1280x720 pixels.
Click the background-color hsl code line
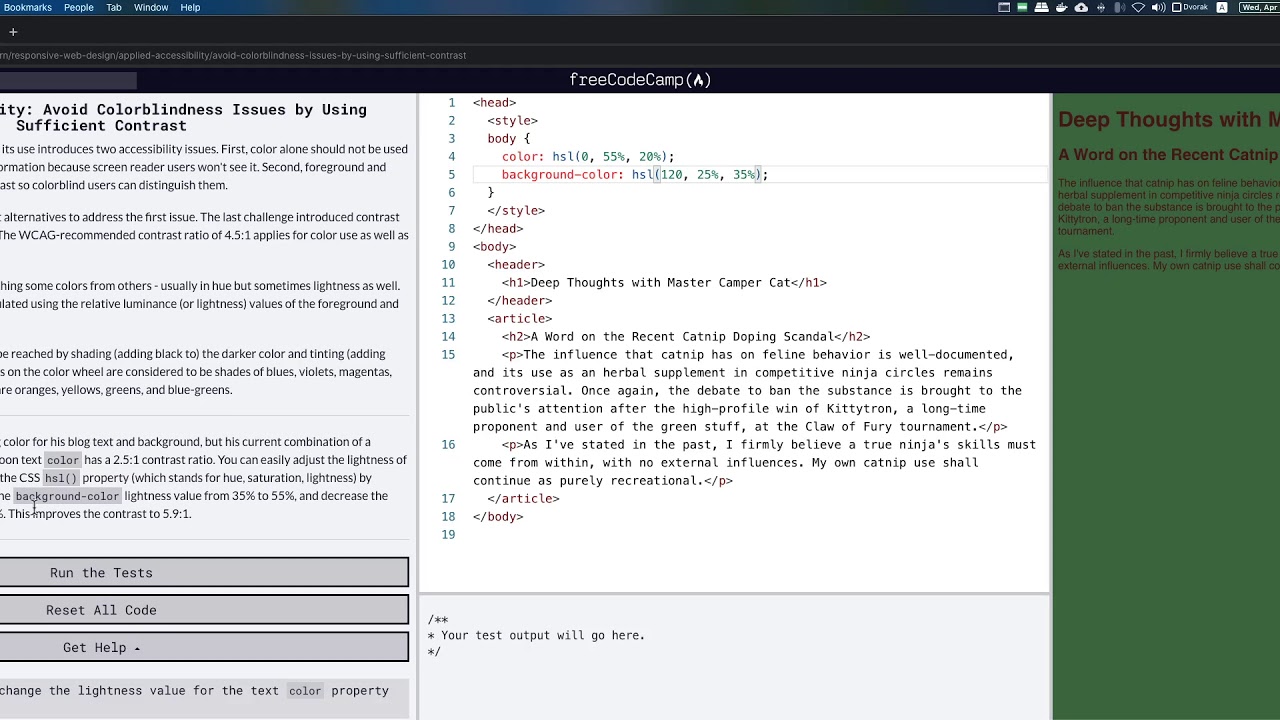pyautogui.click(x=635, y=174)
